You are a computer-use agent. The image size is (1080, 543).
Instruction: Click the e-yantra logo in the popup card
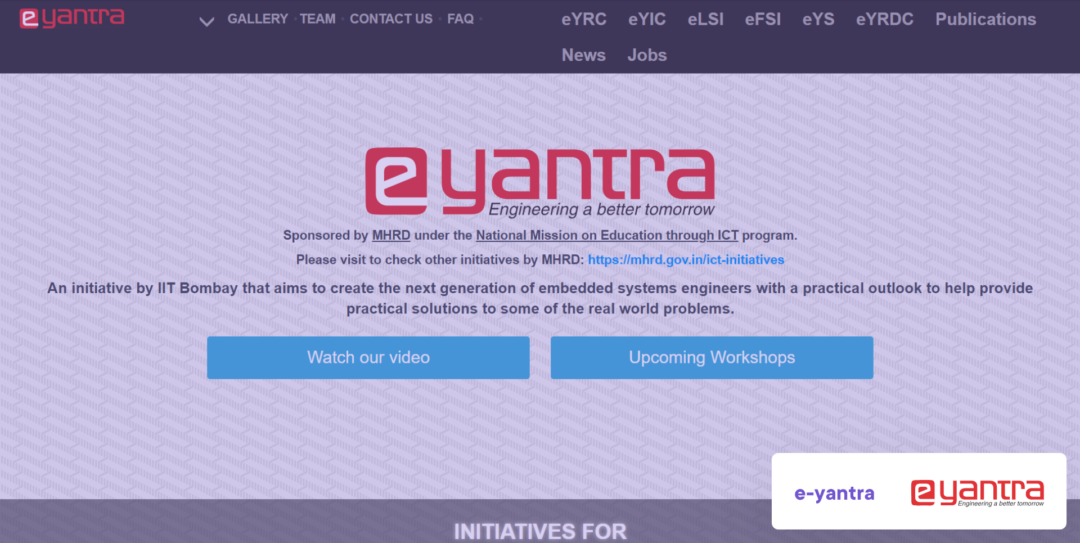(977, 493)
